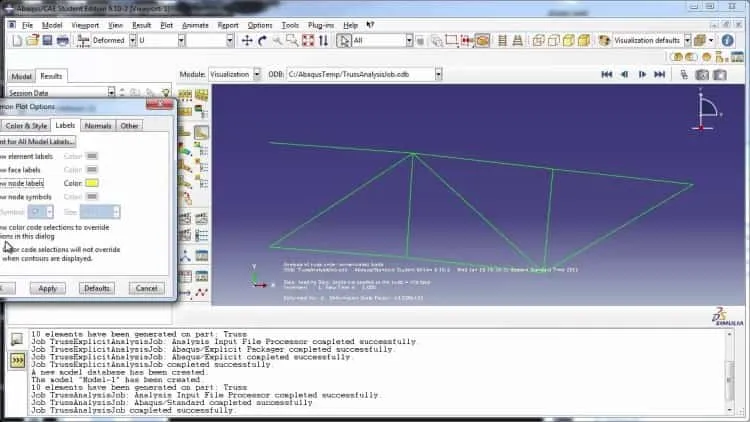Switch to the Results tab

(x=51, y=76)
